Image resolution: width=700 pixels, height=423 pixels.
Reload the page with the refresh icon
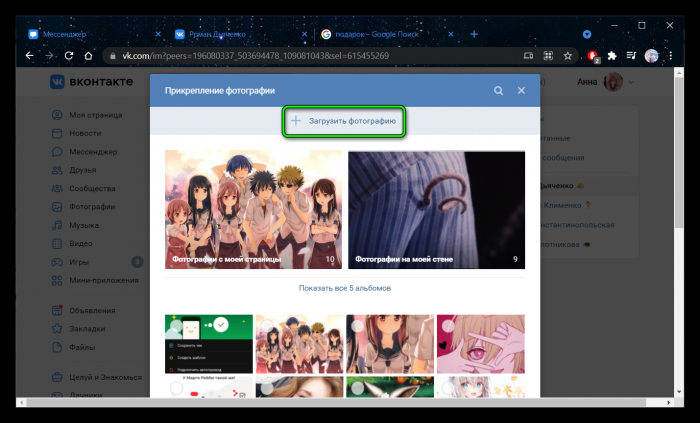point(69,56)
